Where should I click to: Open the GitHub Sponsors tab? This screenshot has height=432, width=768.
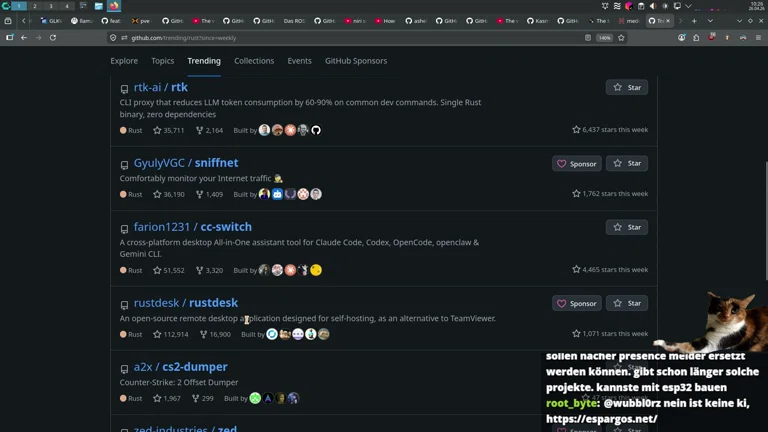pyautogui.click(x=355, y=61)
